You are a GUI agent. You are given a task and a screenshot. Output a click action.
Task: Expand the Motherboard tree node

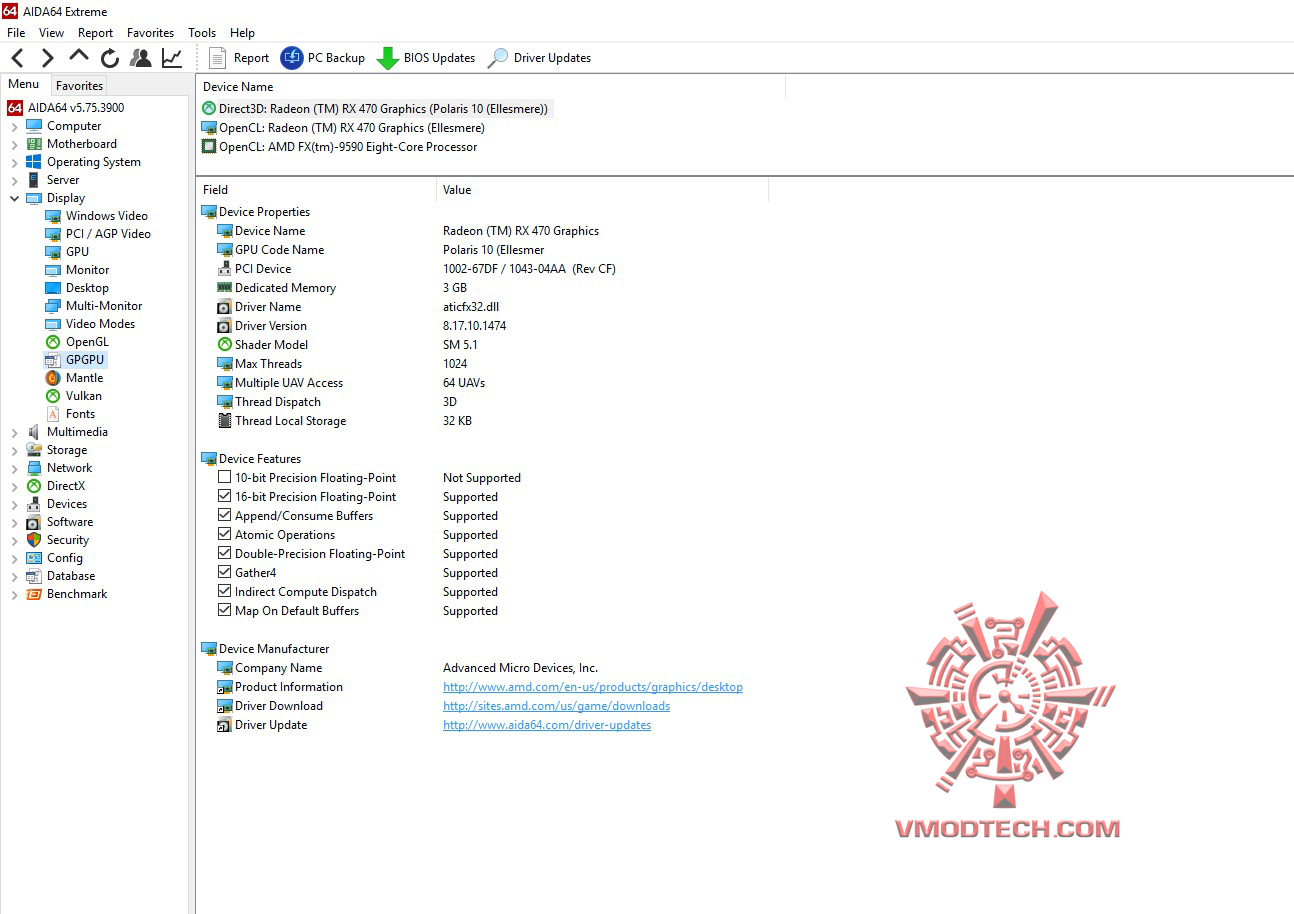click(x=14, y=144)
